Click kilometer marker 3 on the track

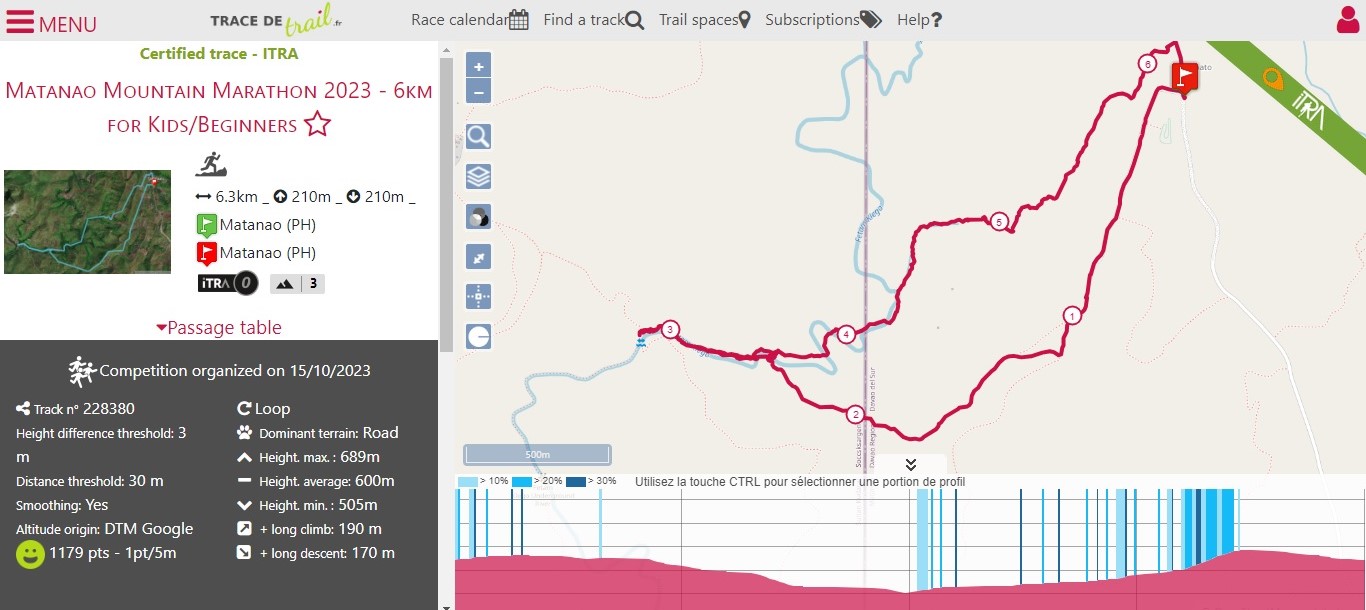click(x=670, y=329)
